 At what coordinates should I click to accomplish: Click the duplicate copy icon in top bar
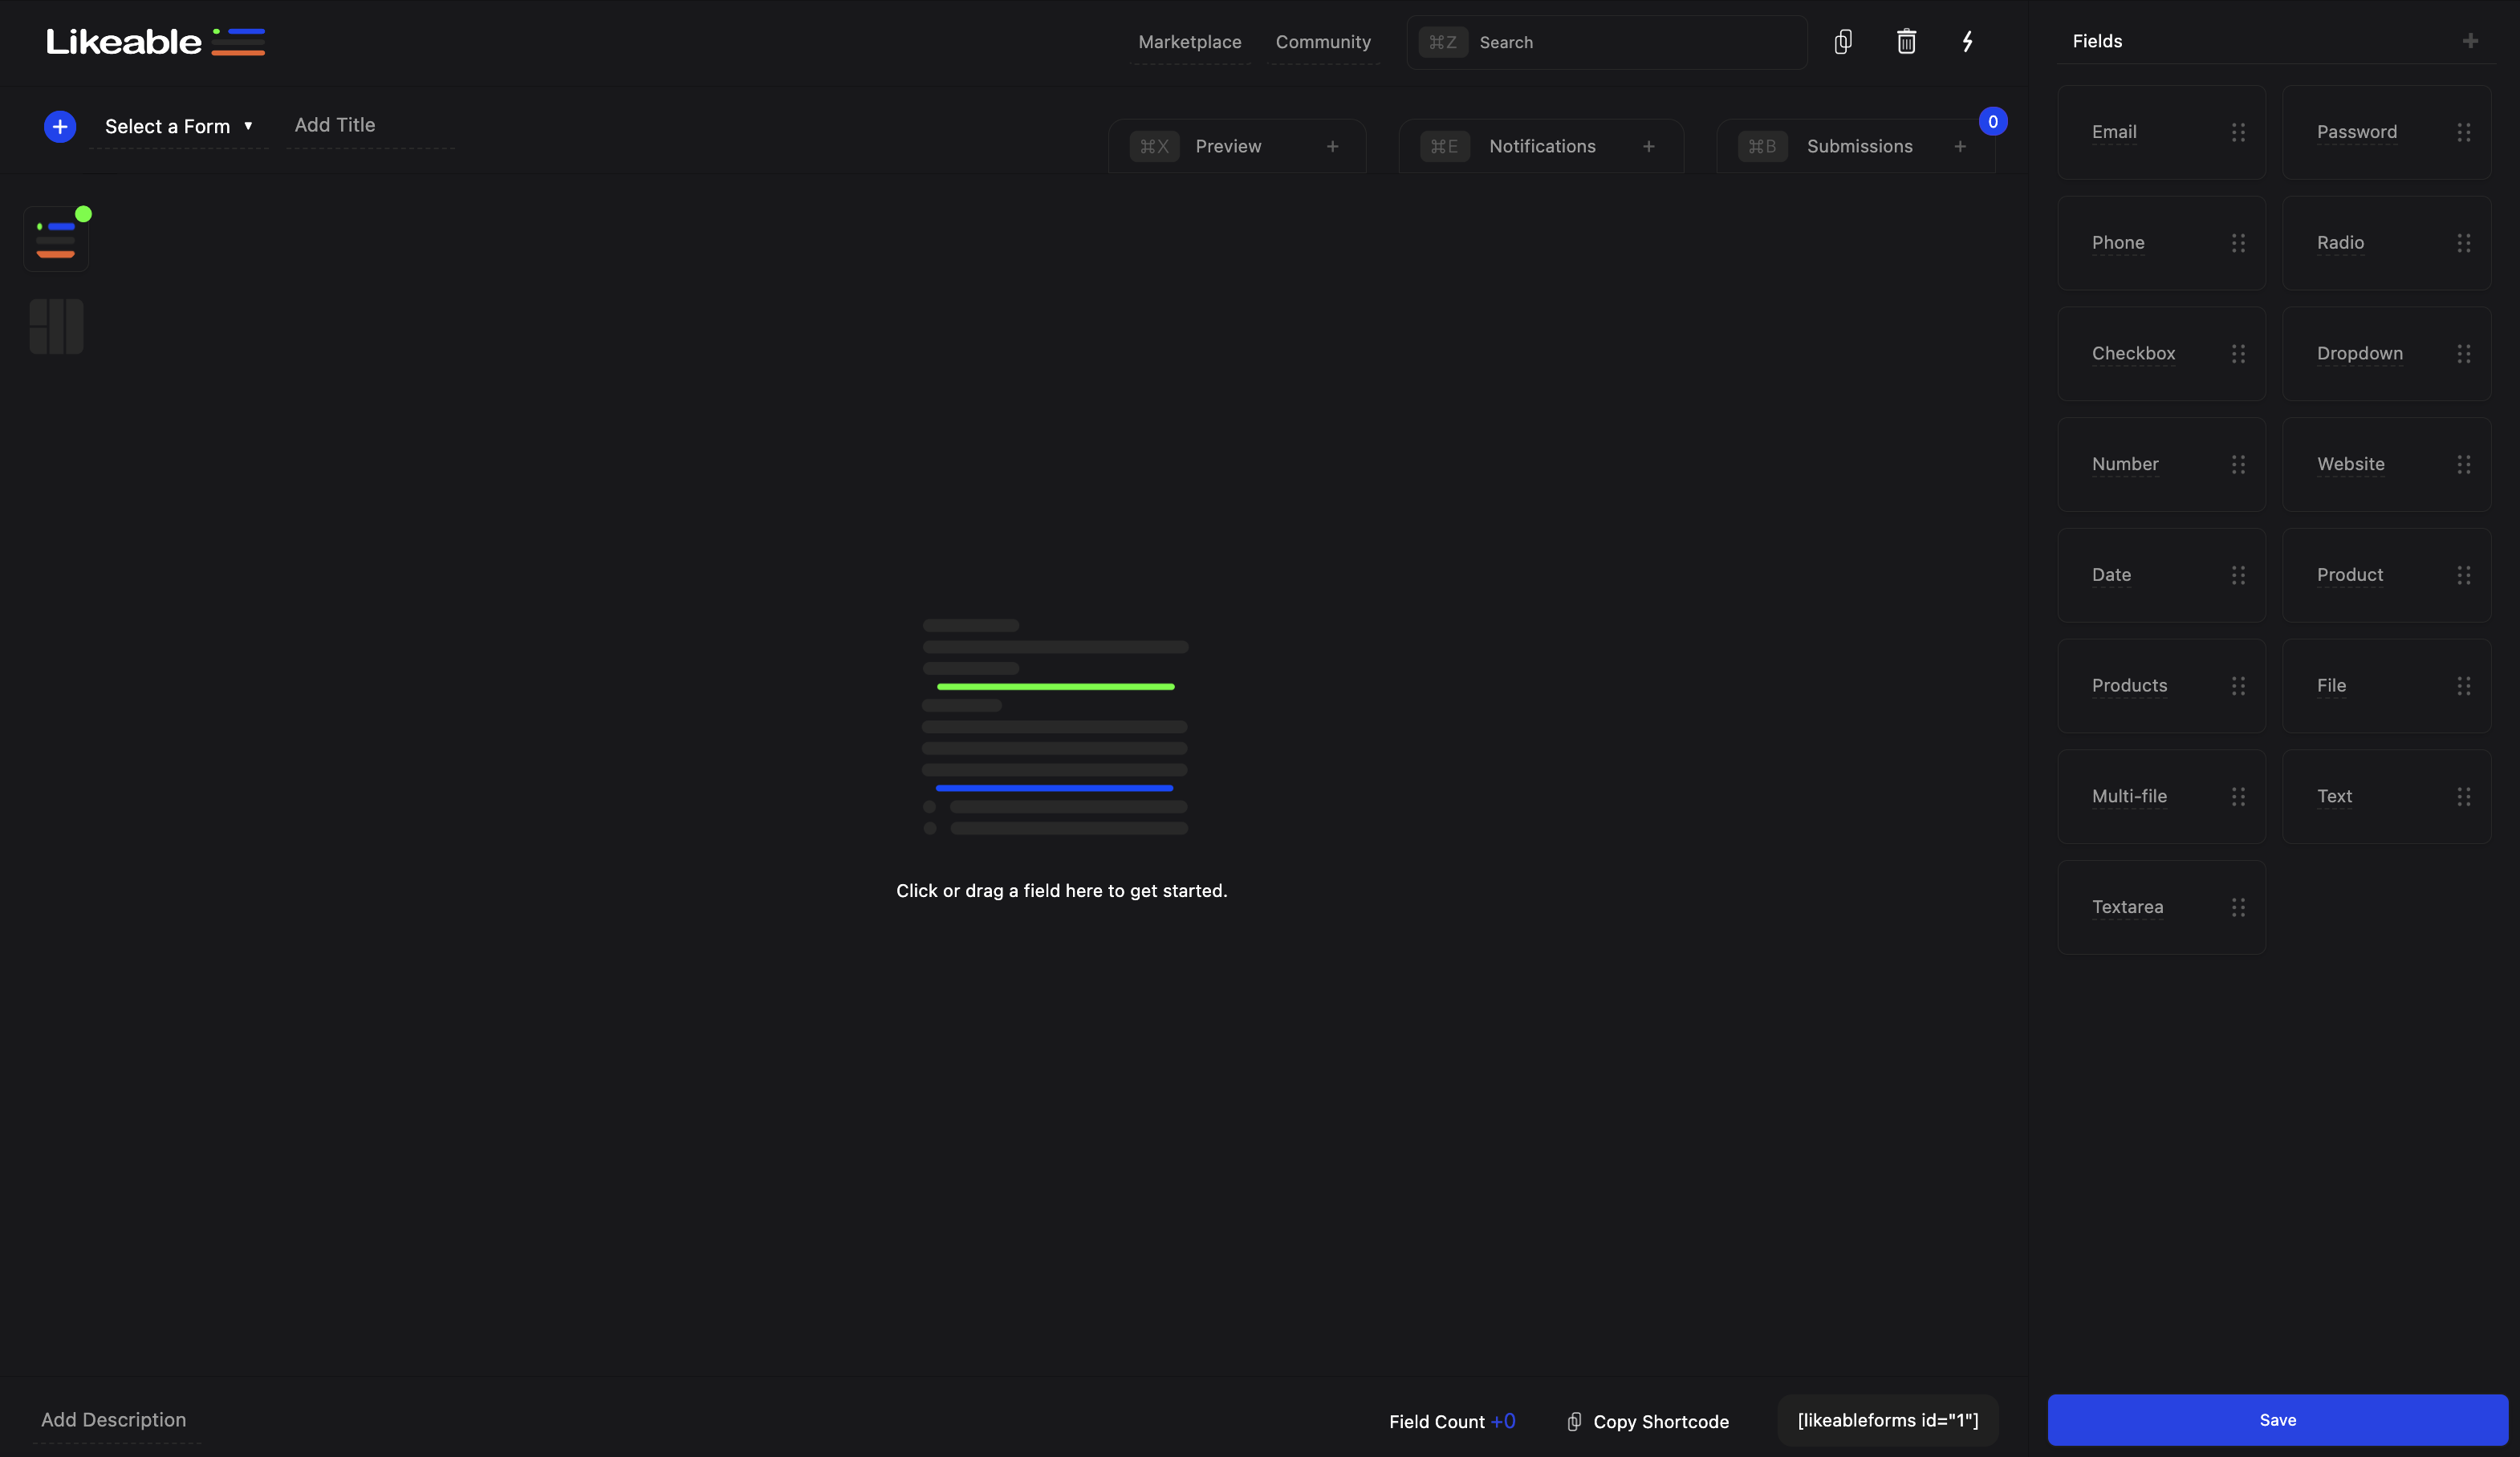(1843, 42)
